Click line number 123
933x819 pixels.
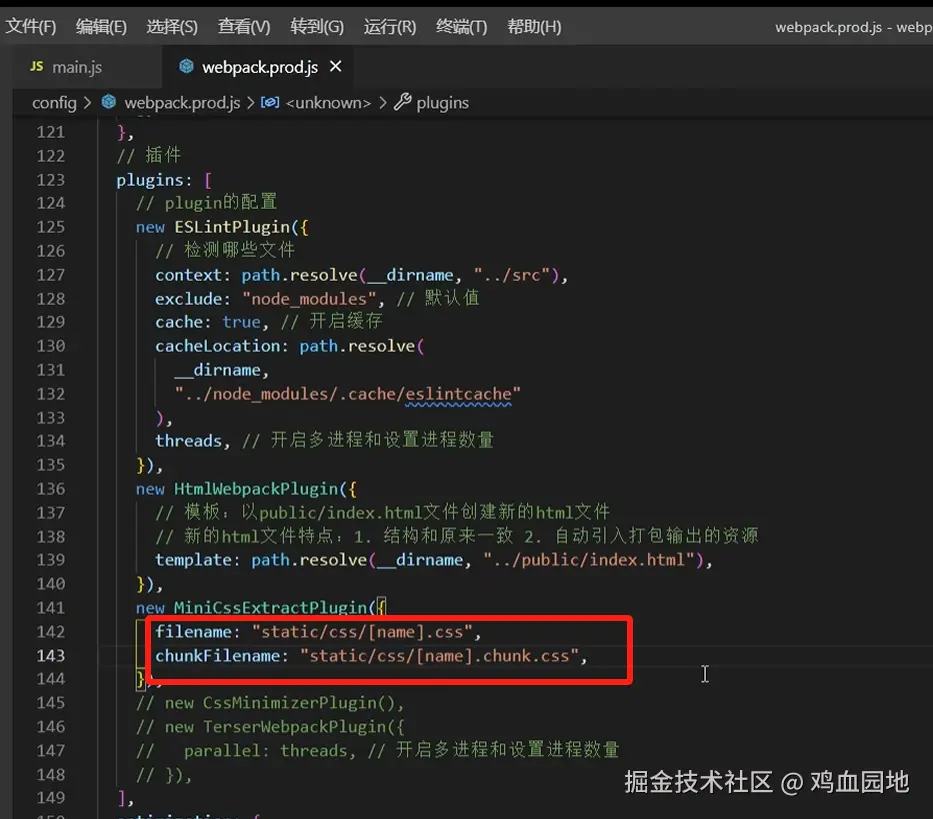click(51, 180)
